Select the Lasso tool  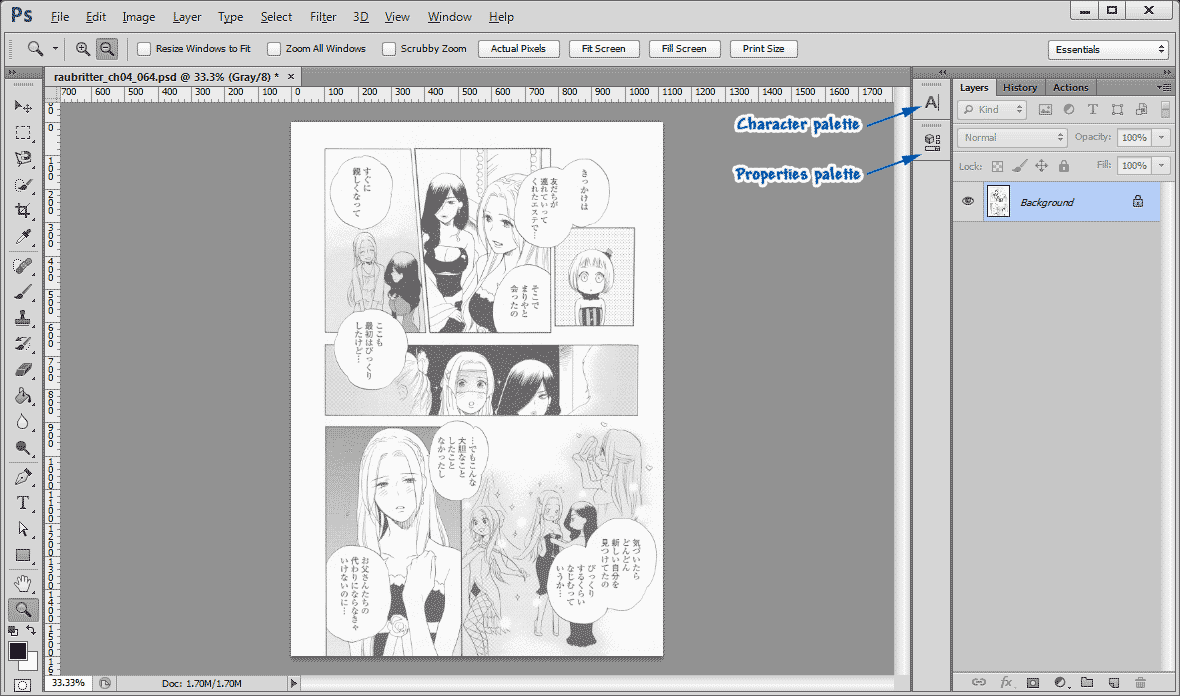point(23,159)
